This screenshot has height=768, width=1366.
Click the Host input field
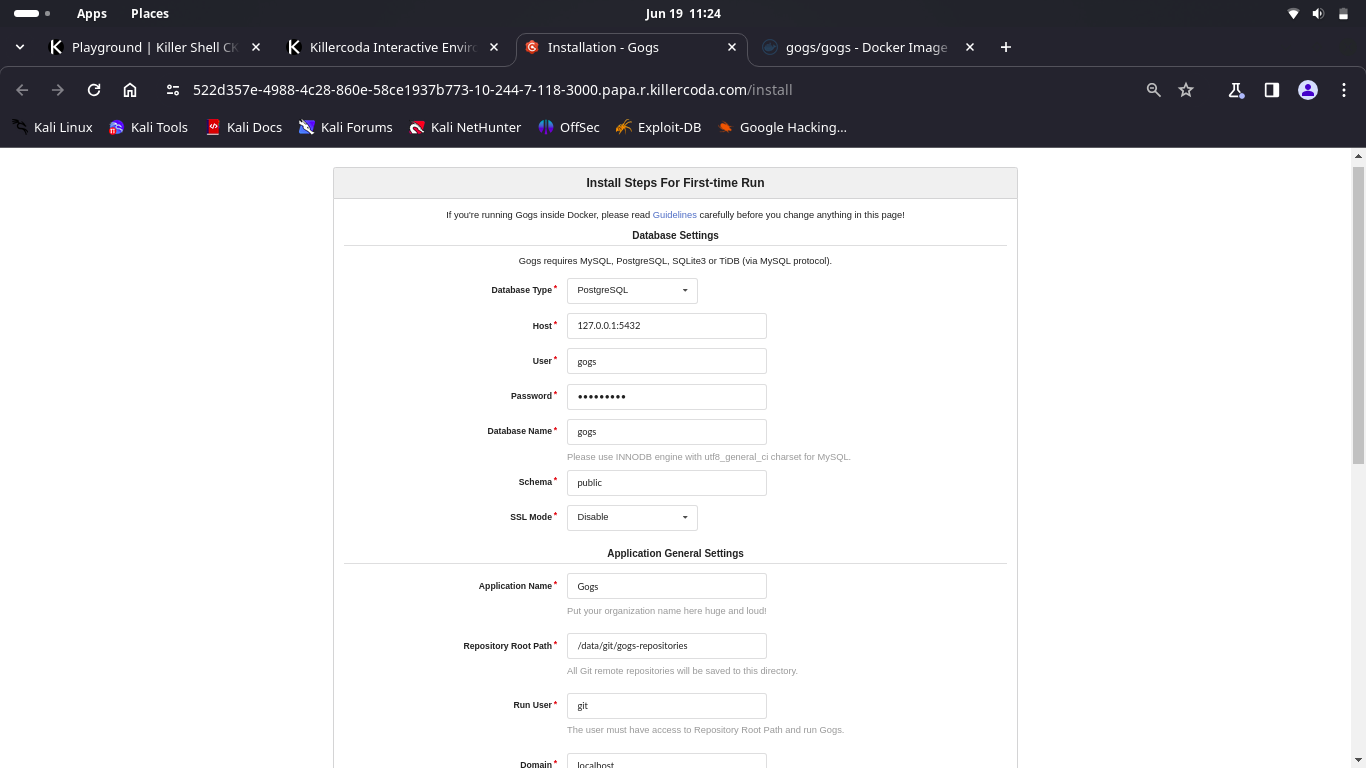pyautogui.click(x=667, y=326)
